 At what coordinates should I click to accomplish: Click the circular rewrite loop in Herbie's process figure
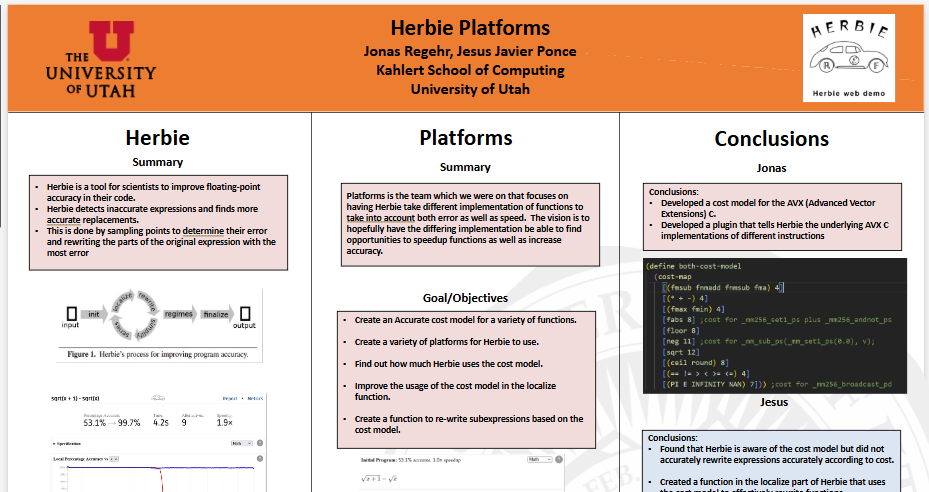click(x=134, y=314)
